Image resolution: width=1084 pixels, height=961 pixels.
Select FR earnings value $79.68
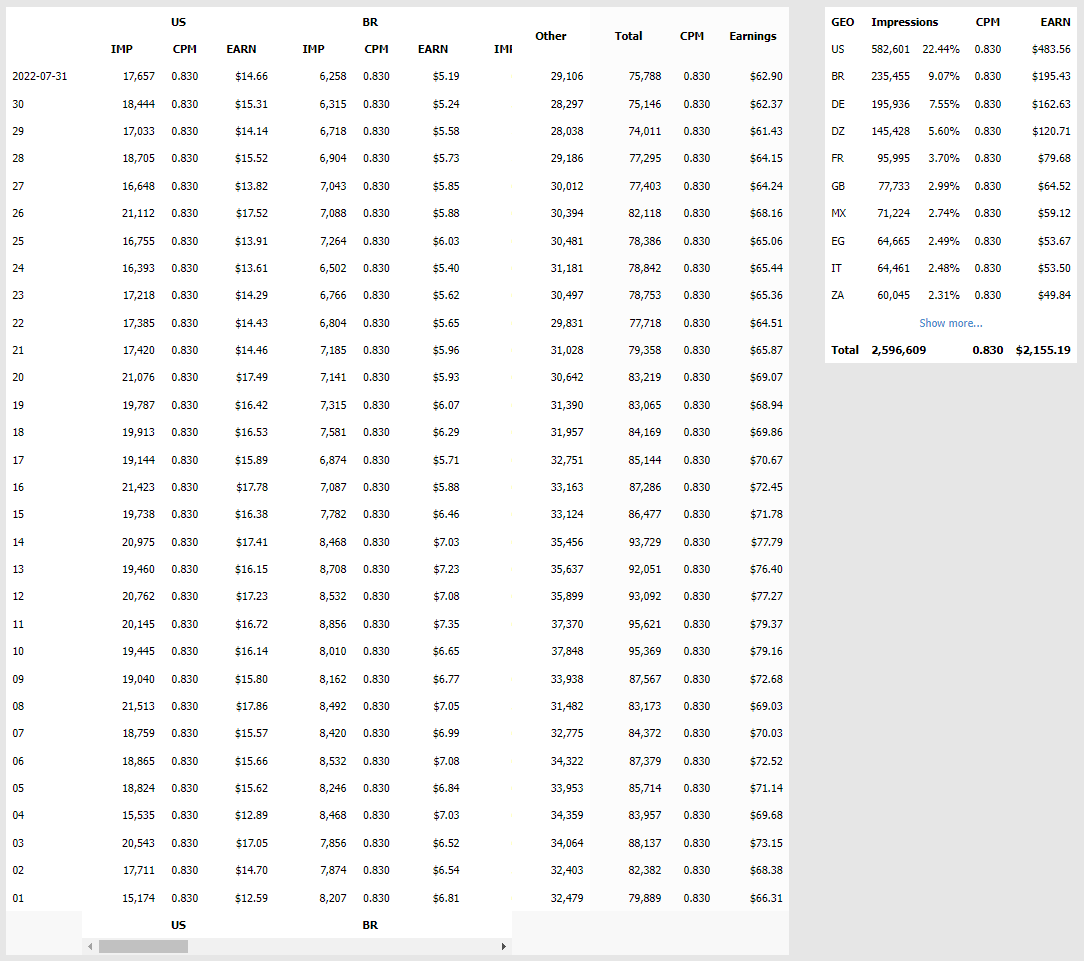click(x=1054, y=158)
